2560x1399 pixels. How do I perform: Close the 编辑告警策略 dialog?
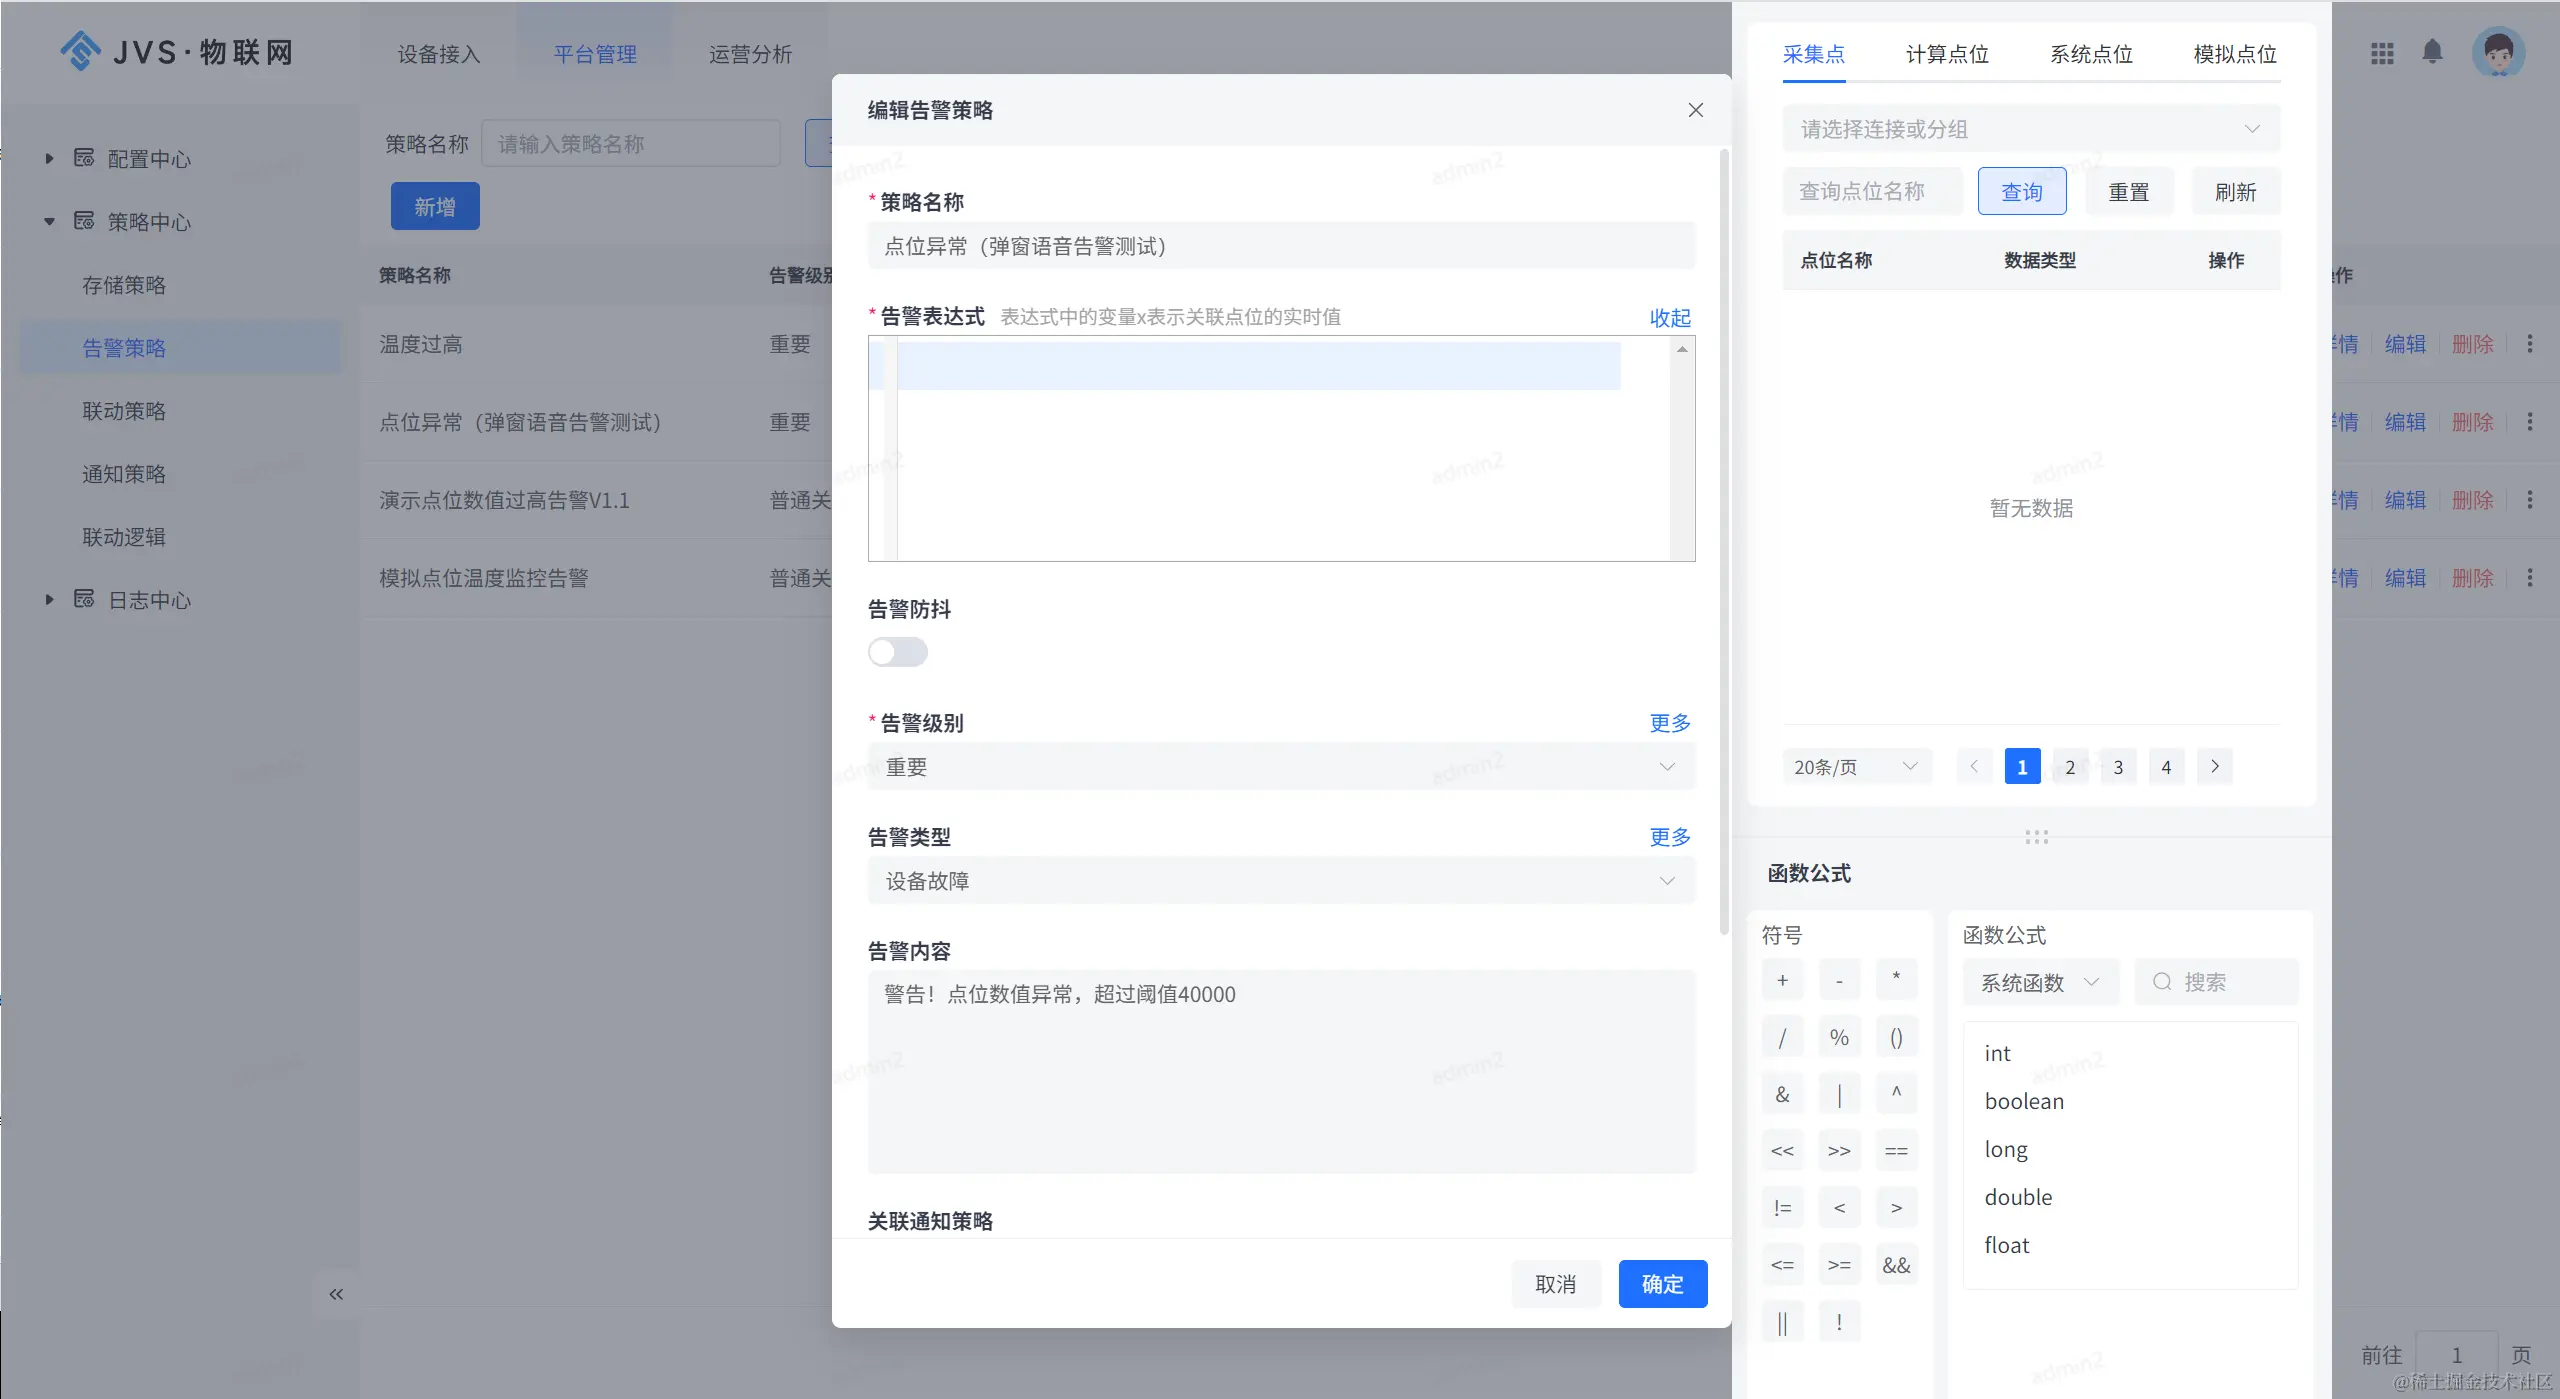click(x=1695, y=110)
